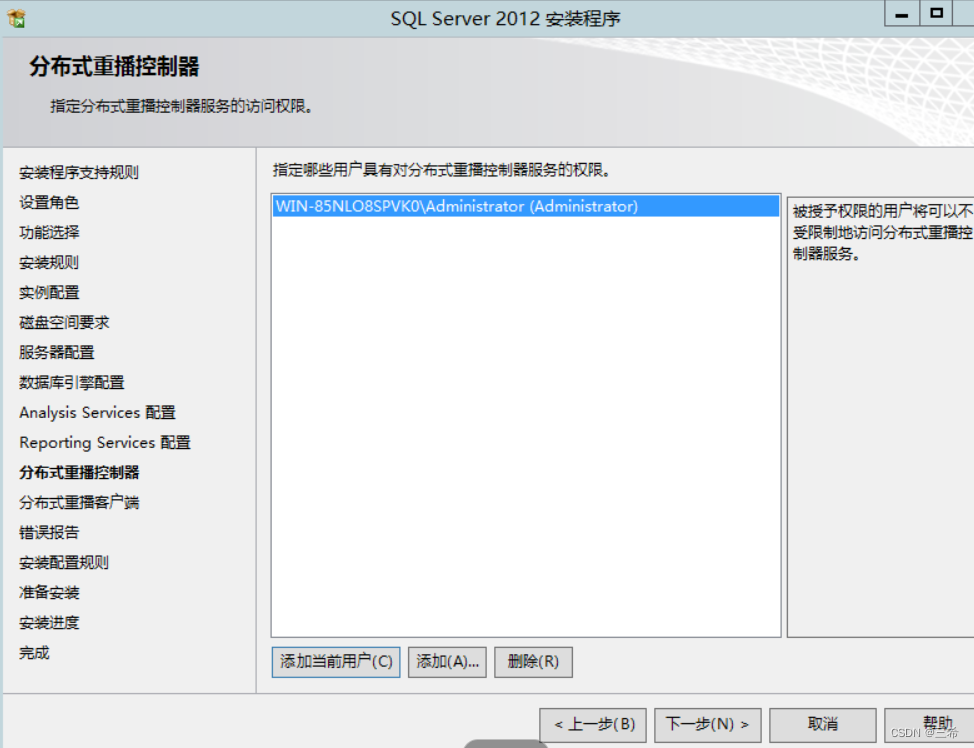Navigate to 功能选择 in the left panel
Viewport: 974px width, 748px height.
[x=46, y=232]
